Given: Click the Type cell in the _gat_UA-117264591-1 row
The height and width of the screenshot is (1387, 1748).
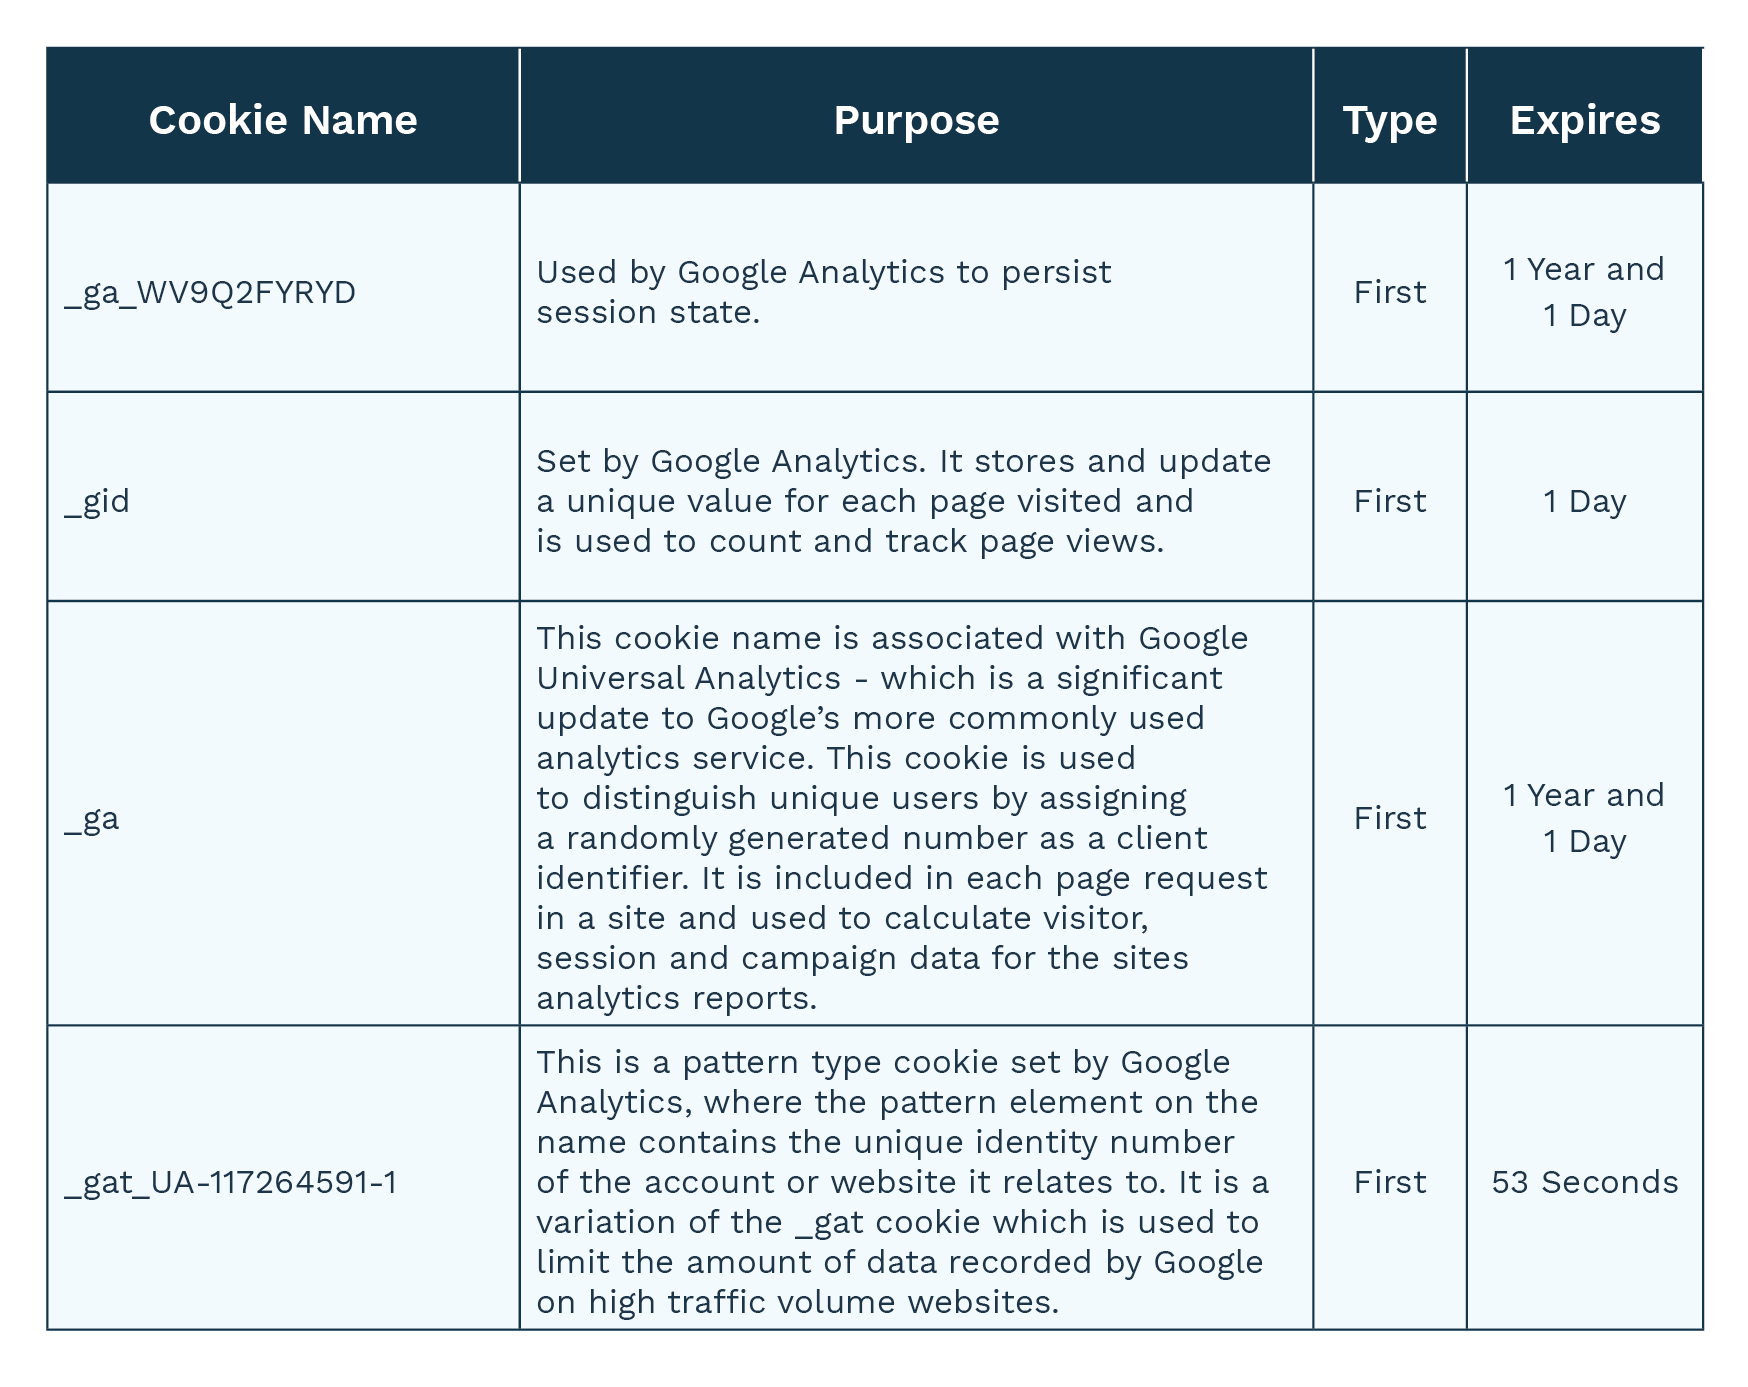Looking at the screenshot, I should tap(1389, 1182).
